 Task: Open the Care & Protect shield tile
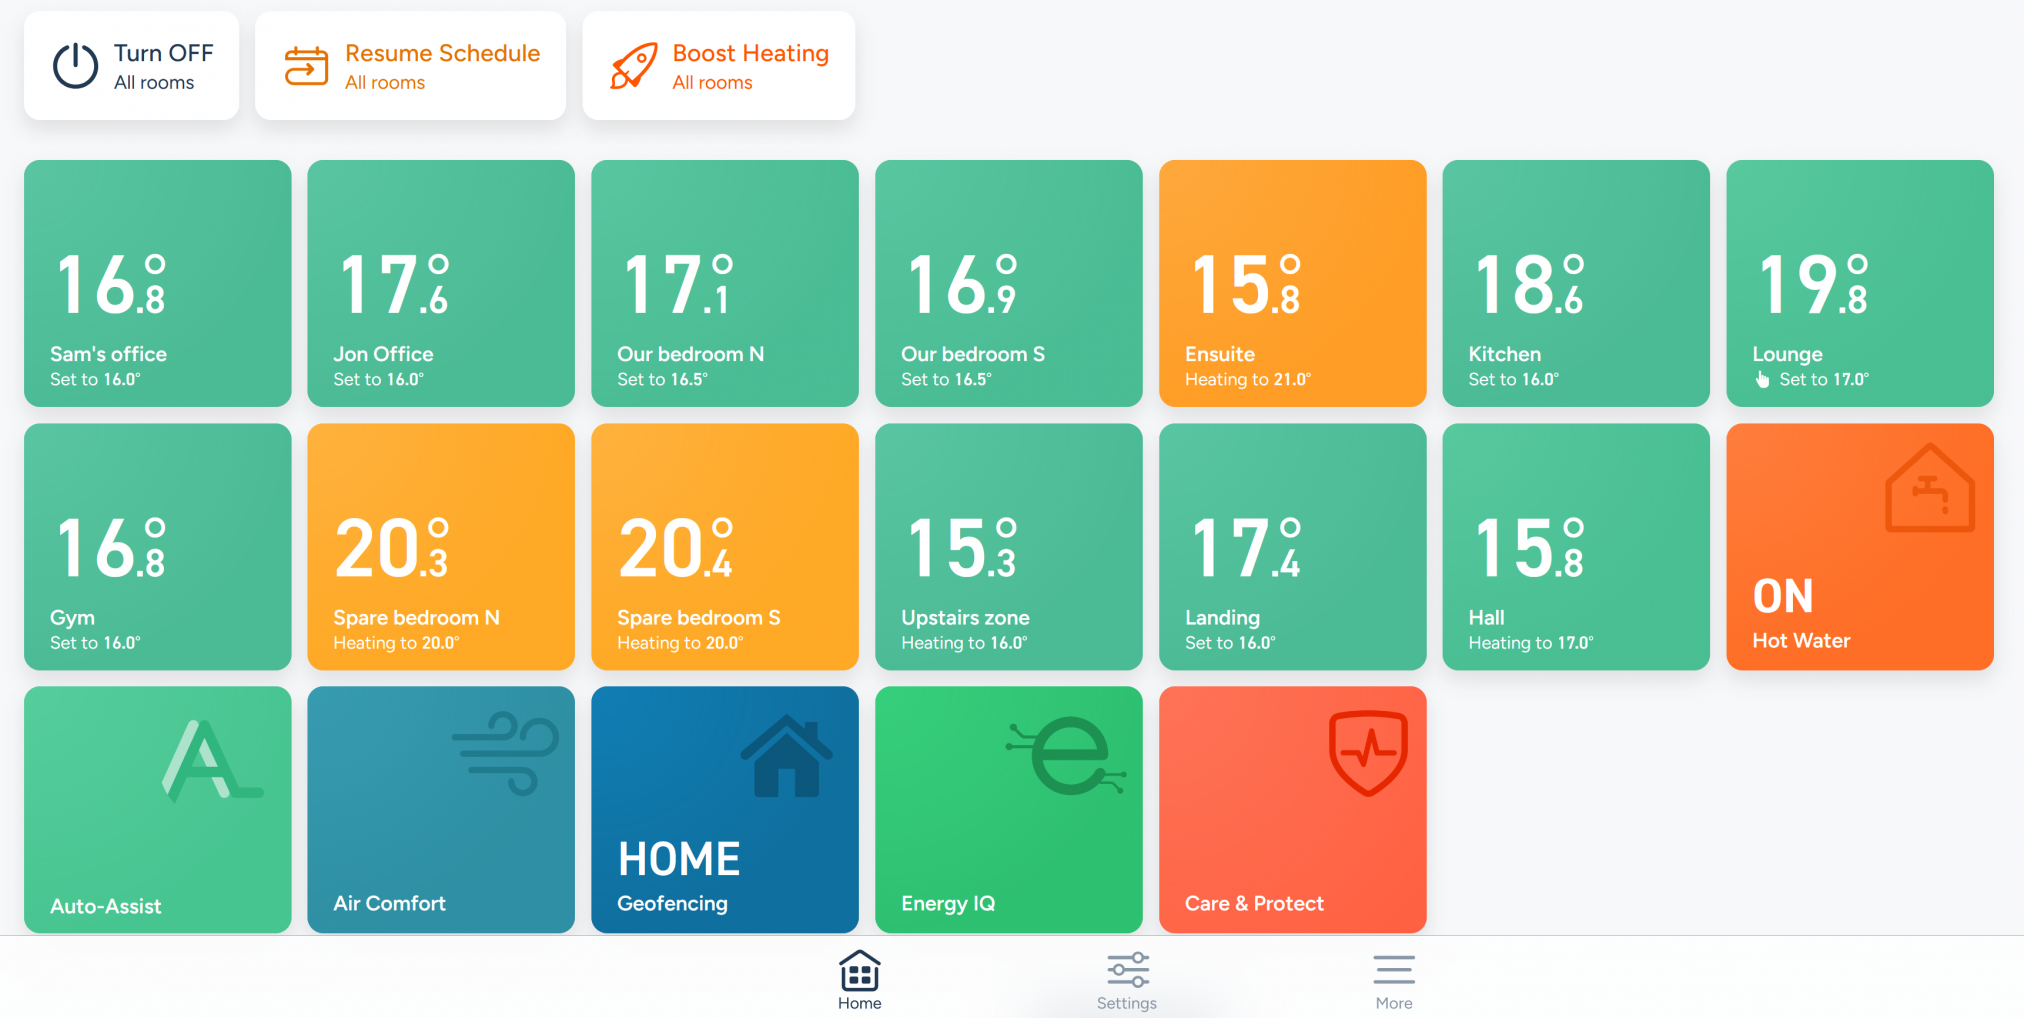pyautogui.click(x=1292, y=809)
